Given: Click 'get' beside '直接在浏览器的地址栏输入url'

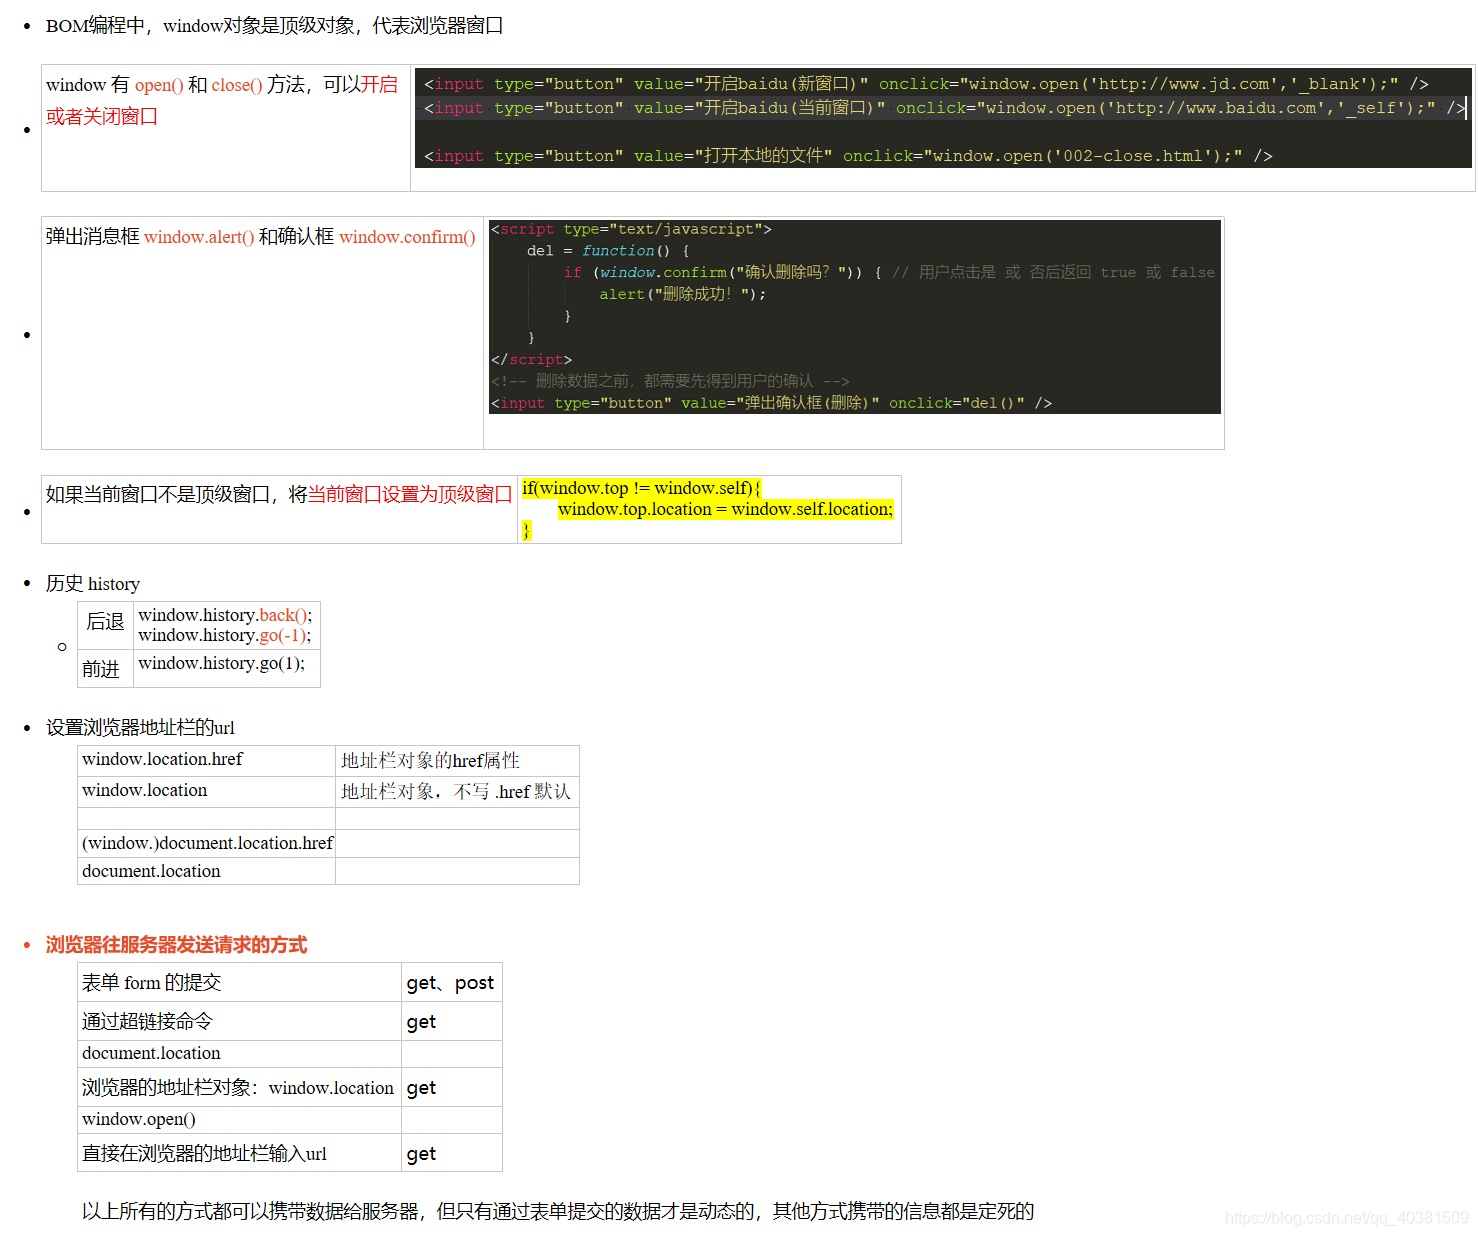Looking at the screenshot, I should tap(421, 1154).
